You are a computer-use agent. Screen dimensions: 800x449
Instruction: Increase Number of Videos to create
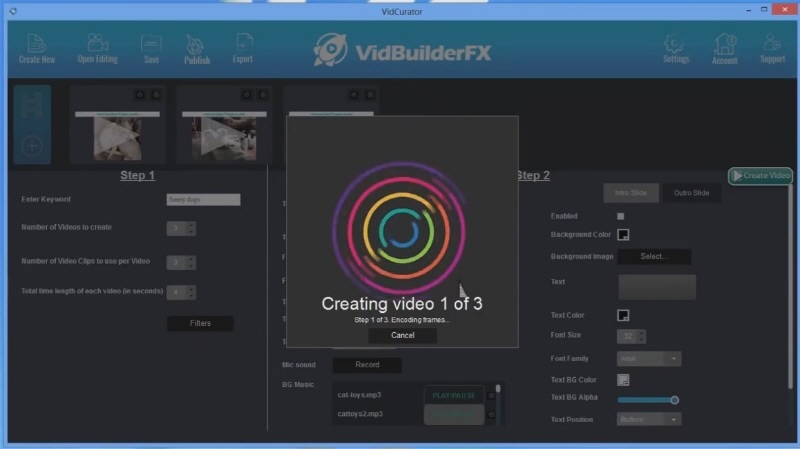click(191, 225)
